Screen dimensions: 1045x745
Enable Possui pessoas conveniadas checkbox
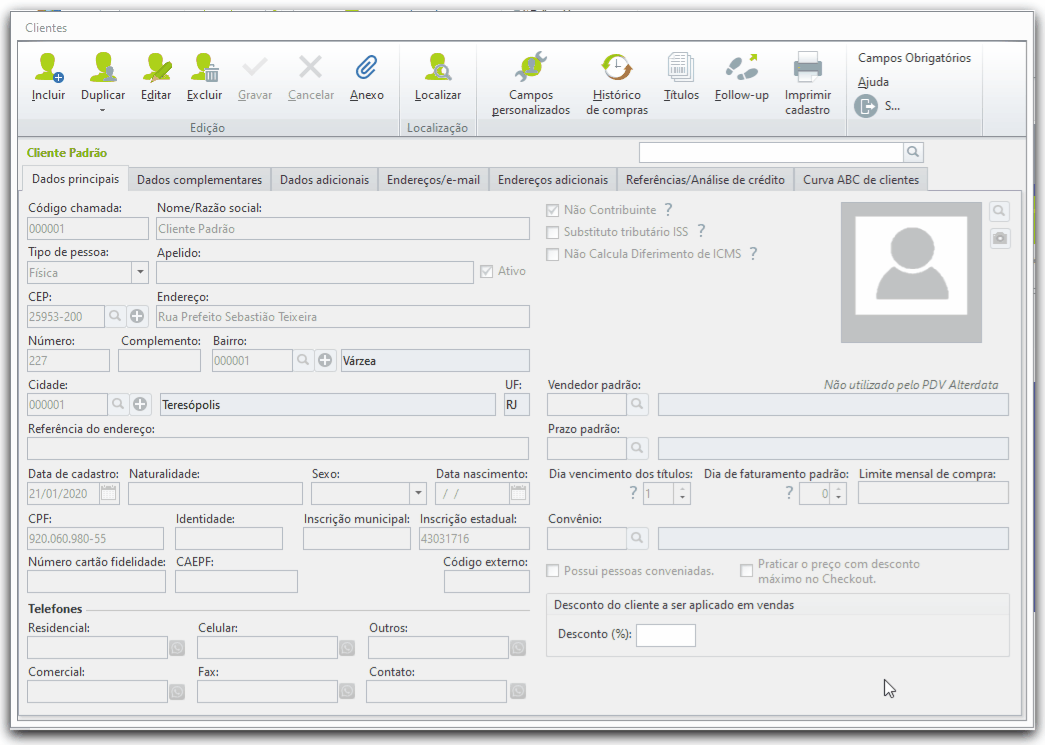(552, 571)
